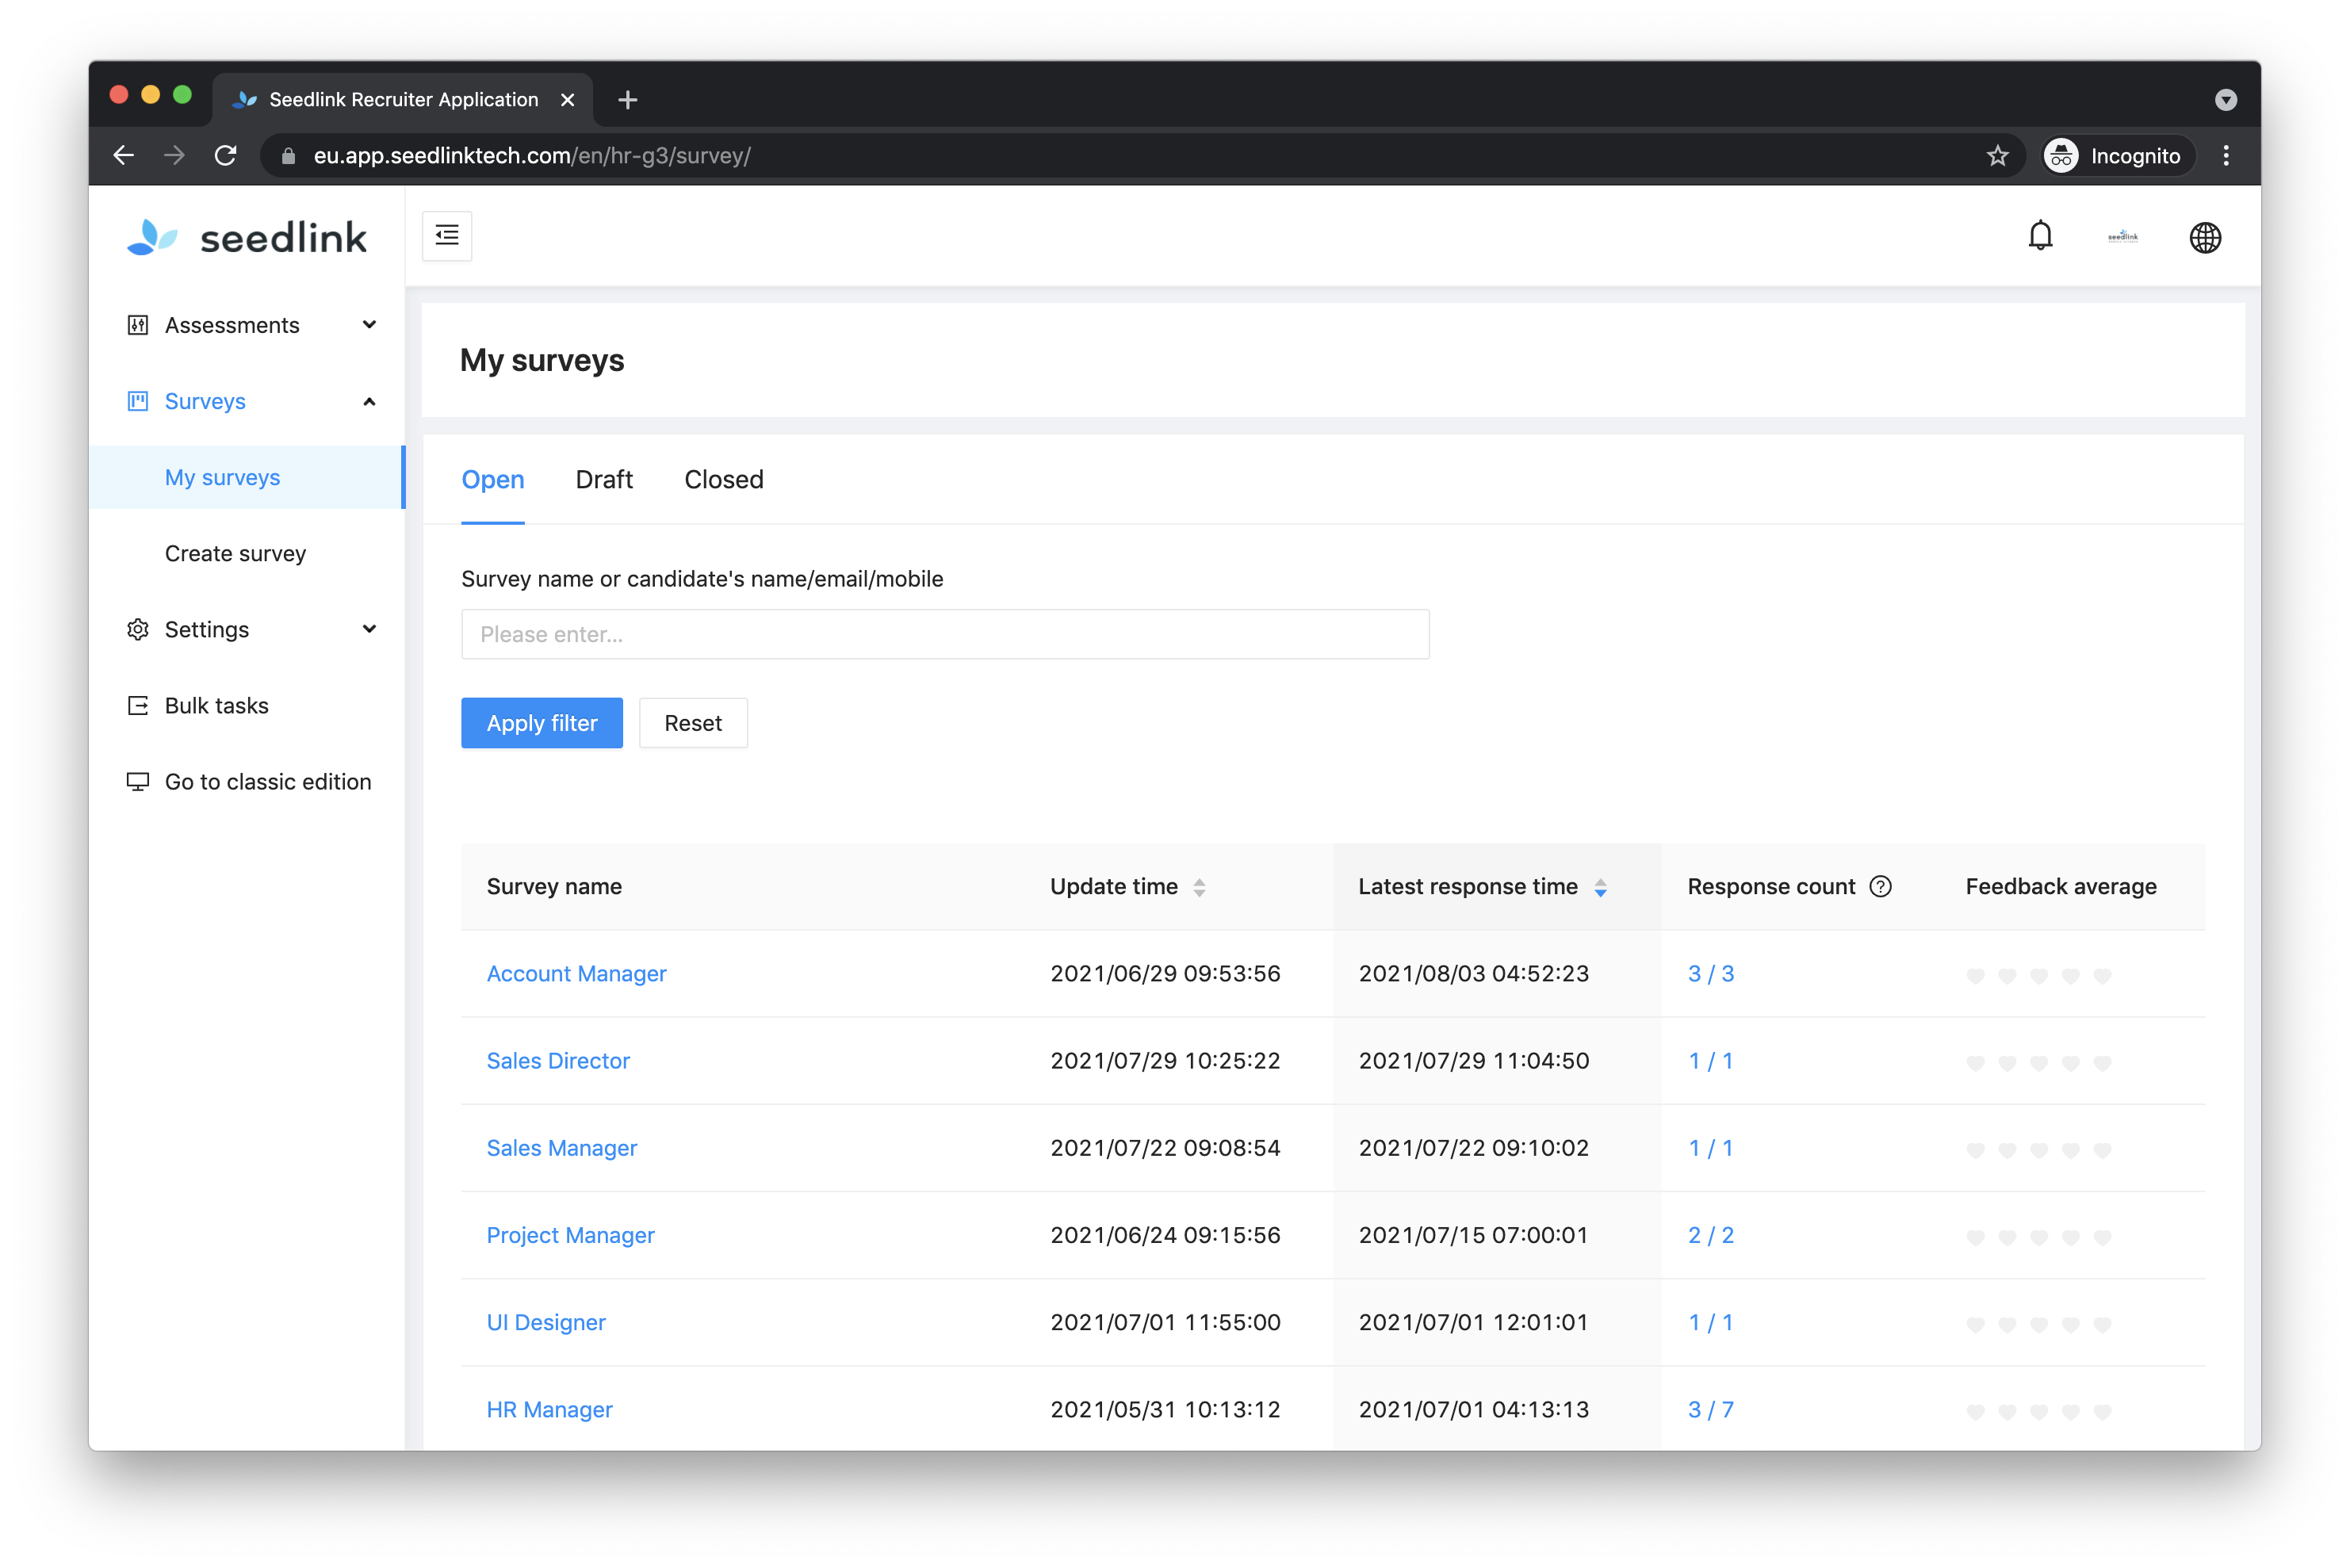Click the Seedlink logo
The width and height of the screenshot is (2350, 1568).
[247, 237]
